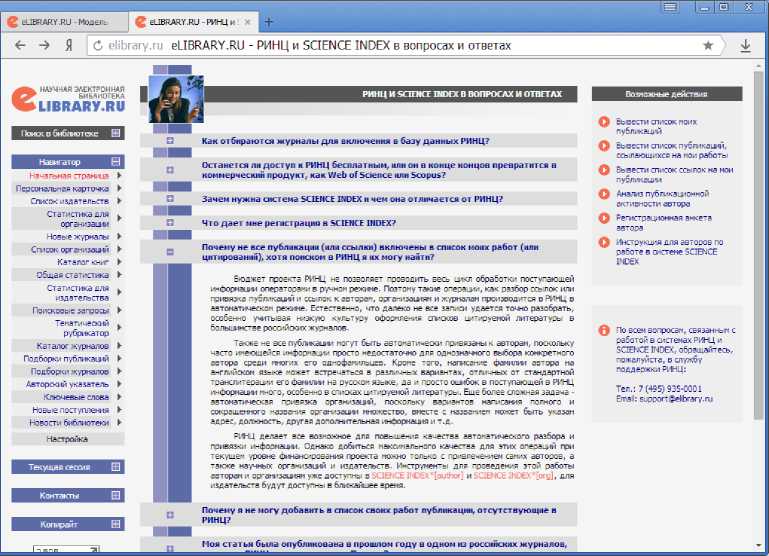Click arrow next to Каталог книг
Image resolution: width=769 pixels, height=556 pixels.
click(x=119, y=262)
